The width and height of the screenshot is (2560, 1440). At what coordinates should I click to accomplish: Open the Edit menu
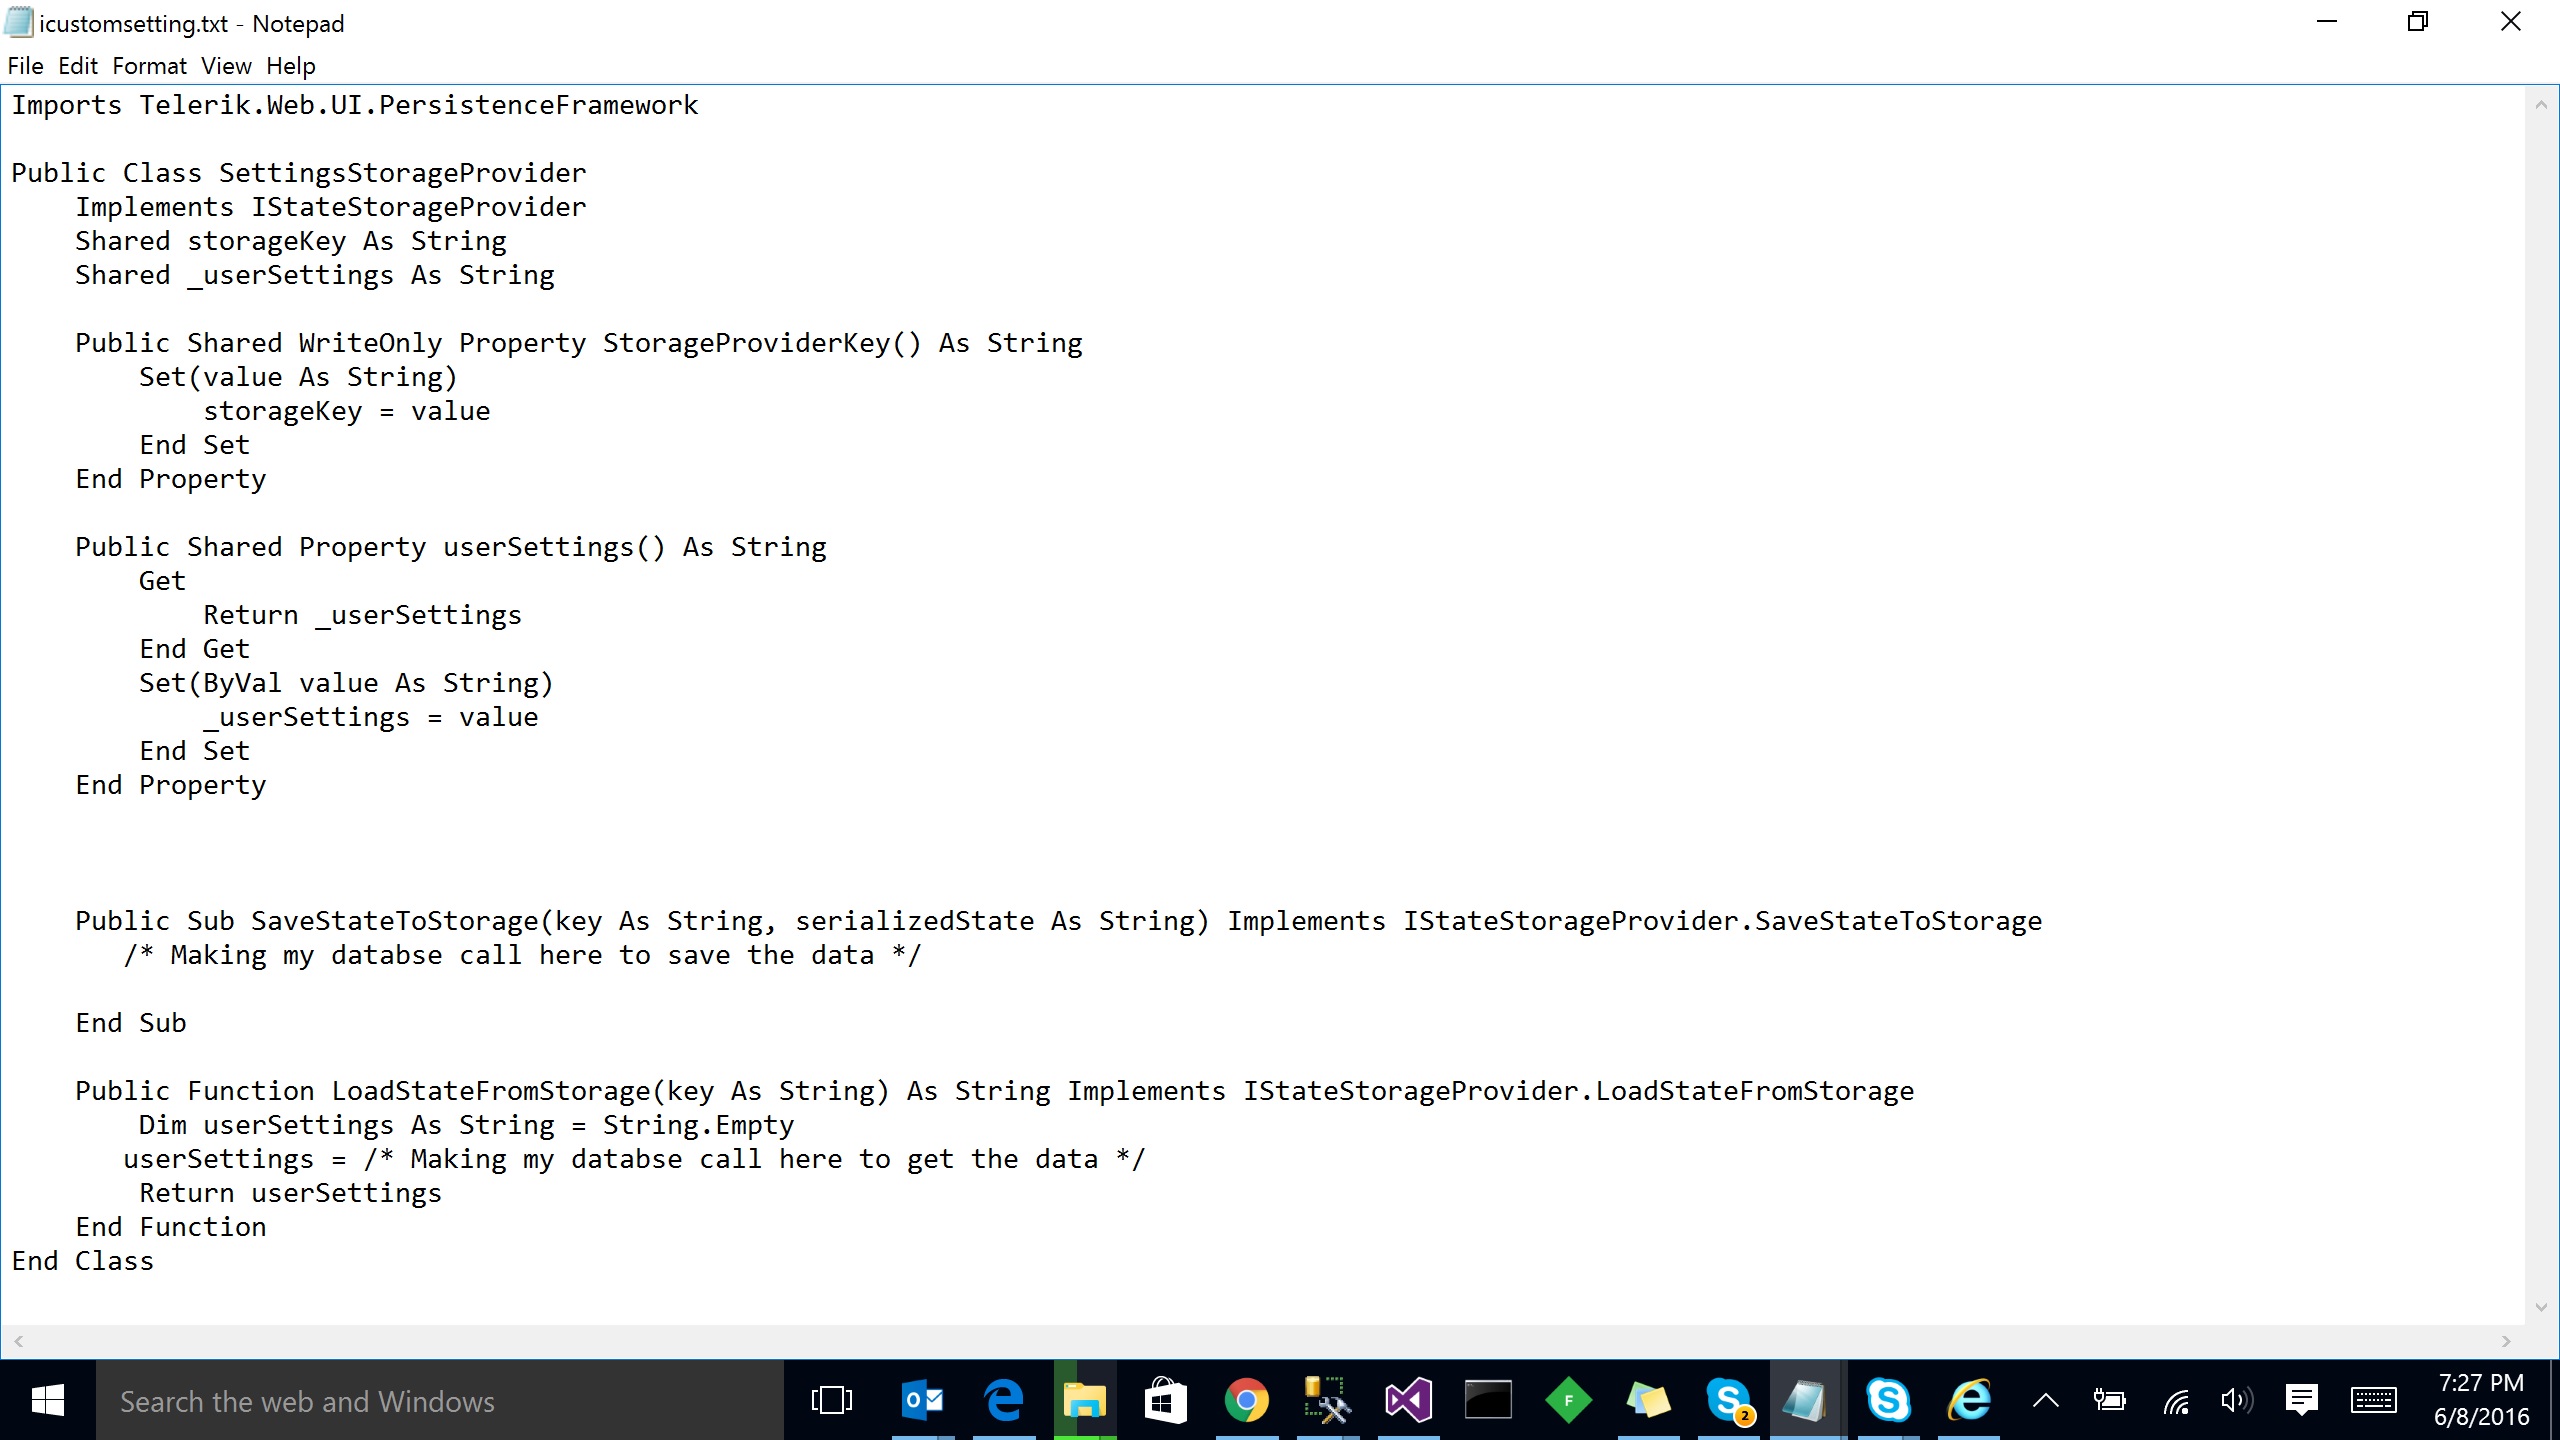pyautogui.click(x=78, y=66)
